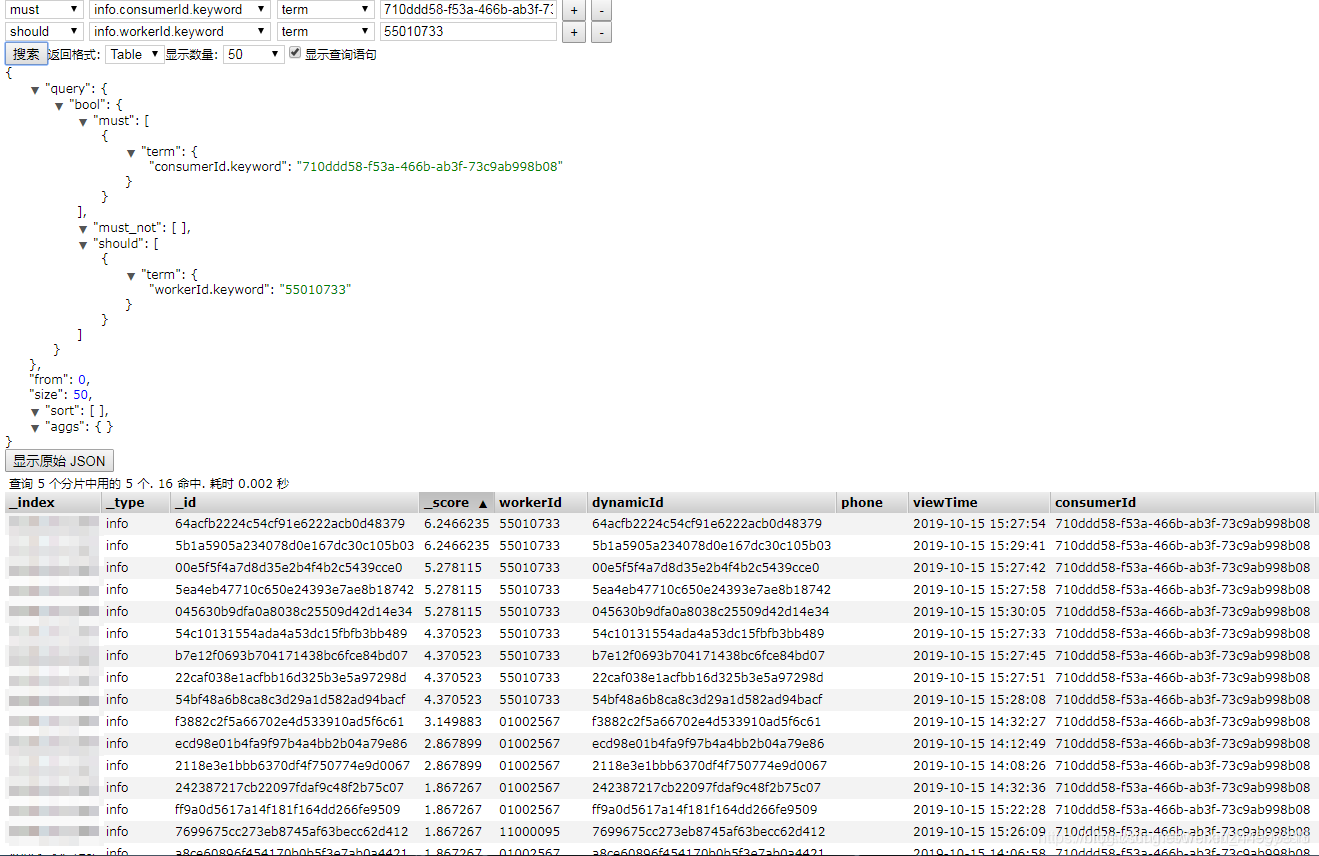Select _id cell 22caf038e1acfbb16d325b3e5a97298d
This screenshot has height=856, width=1319.
[291, 677]
